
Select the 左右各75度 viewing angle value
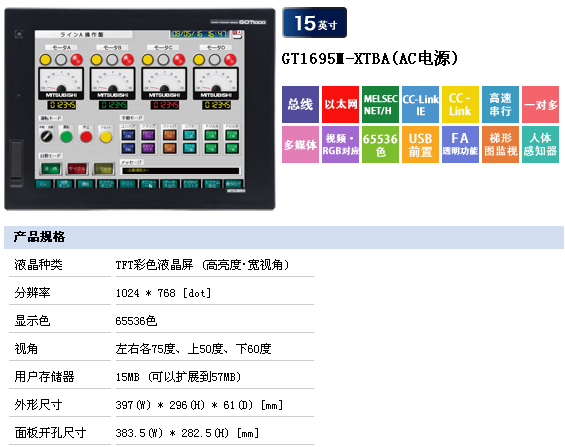193,349
